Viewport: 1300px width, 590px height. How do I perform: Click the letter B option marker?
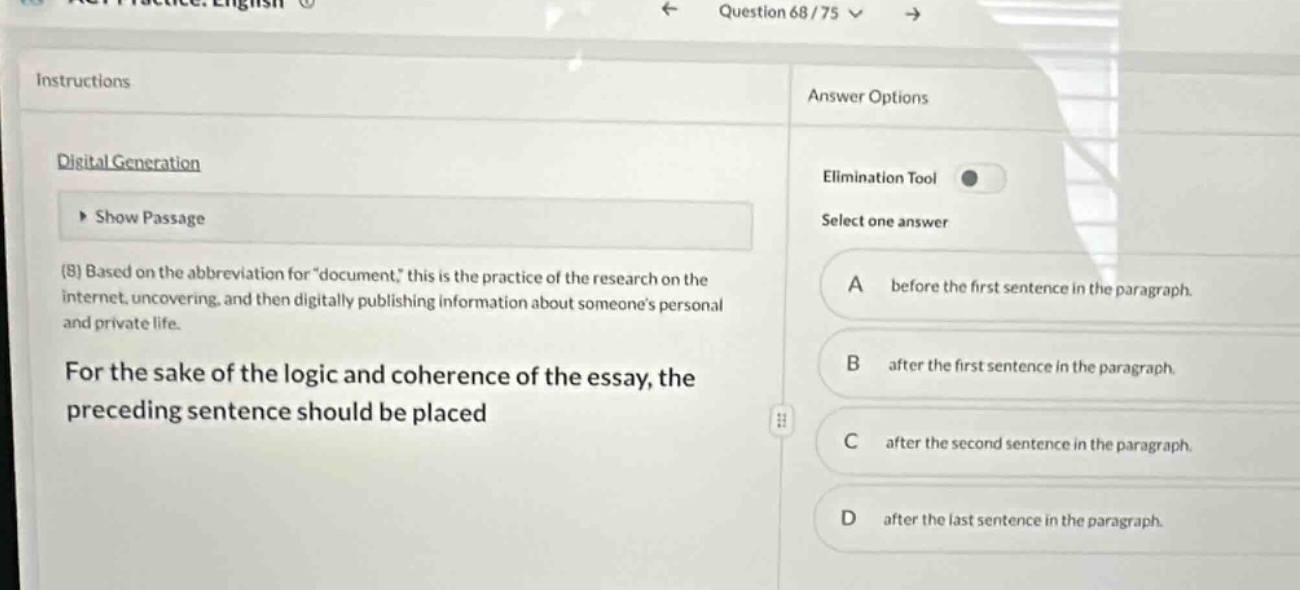point(853,365)
